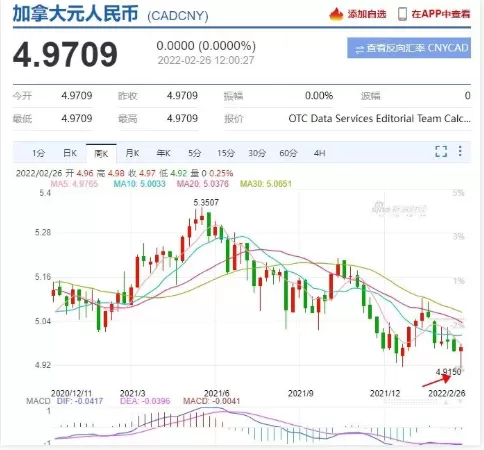
Task: Switch to the 月K chart tab
Action: pyautogui.click(x=132, y=153)
